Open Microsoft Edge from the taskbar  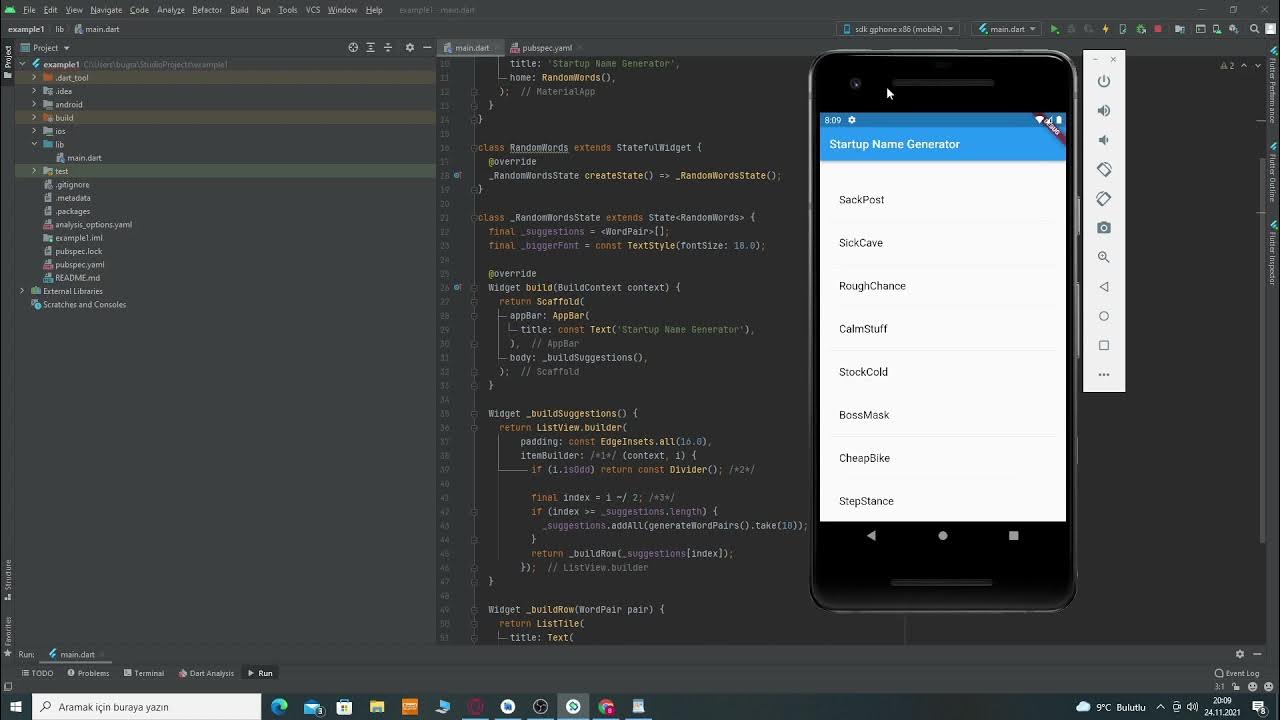click(x=279, y=707)
